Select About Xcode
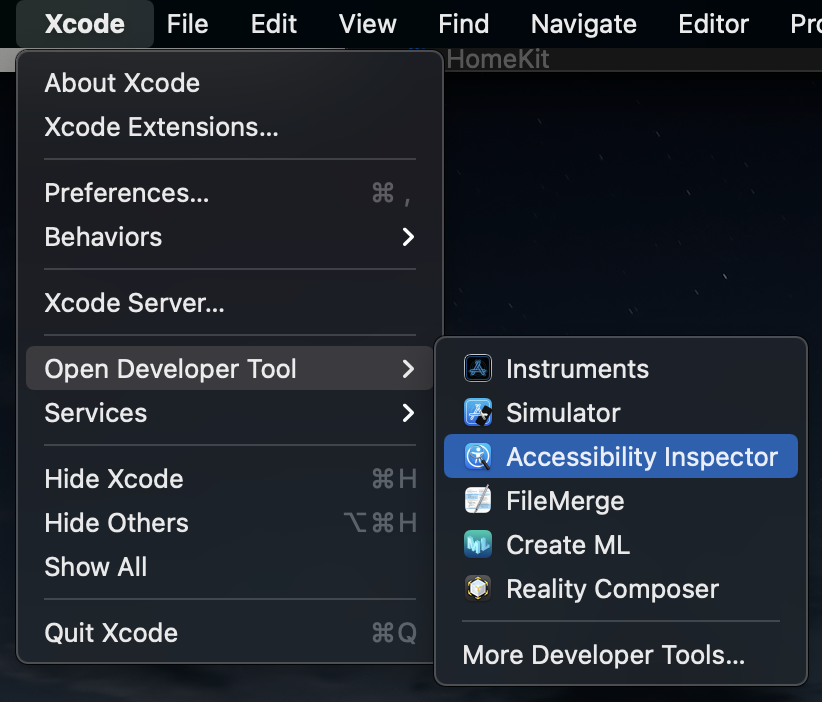822x702 pixels. point(122,83)
